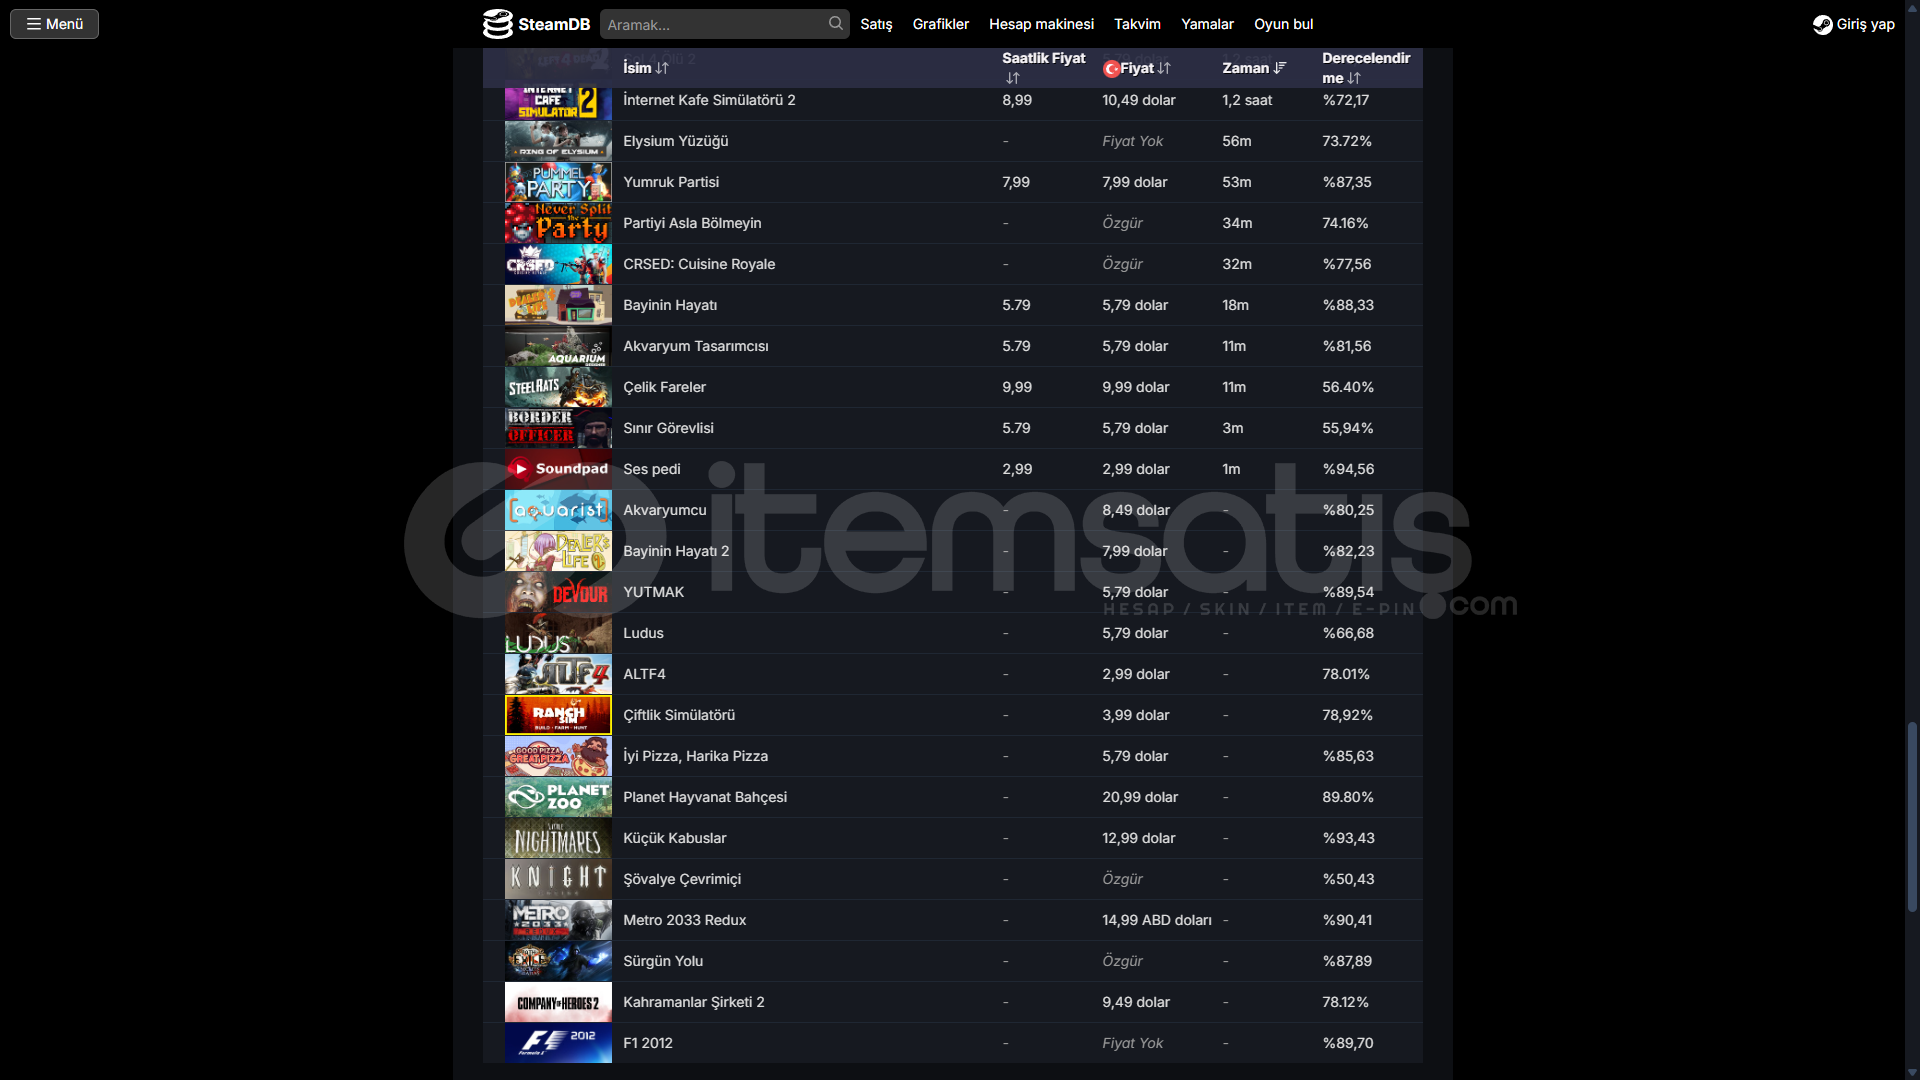The width and height of the screenshot is (1920, 1080).
Task: Open the Devour game thumbnail
Action: click(x=558, y=592)
